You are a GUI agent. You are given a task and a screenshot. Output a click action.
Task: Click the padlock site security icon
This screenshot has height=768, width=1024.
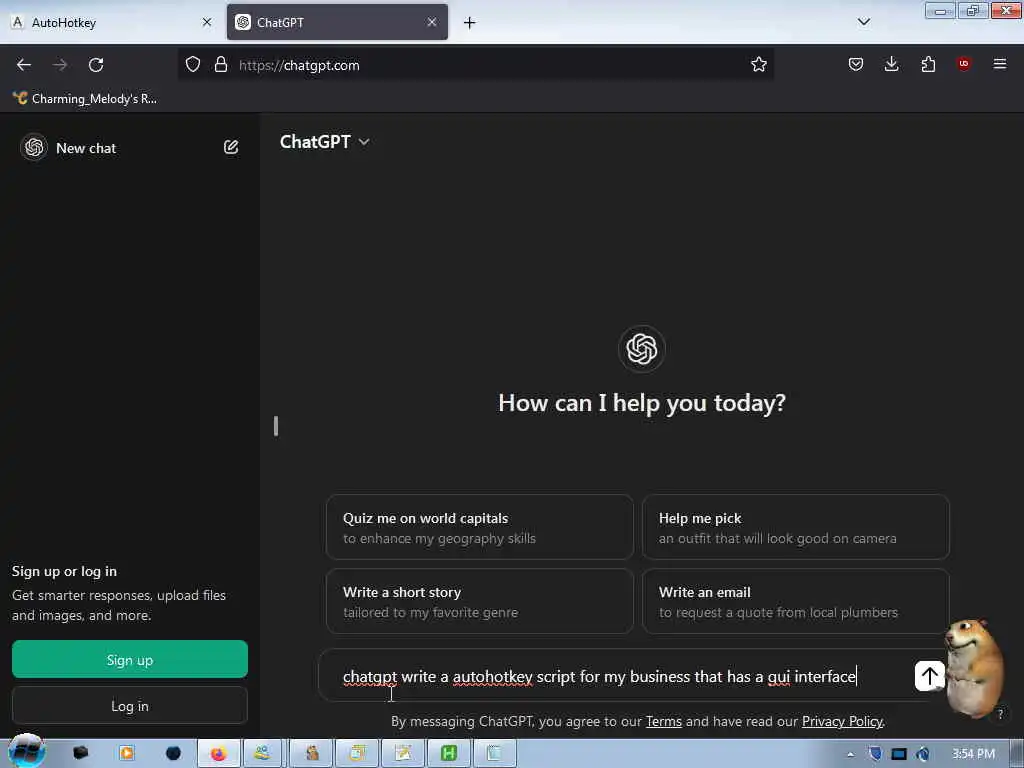pos(221,64)
